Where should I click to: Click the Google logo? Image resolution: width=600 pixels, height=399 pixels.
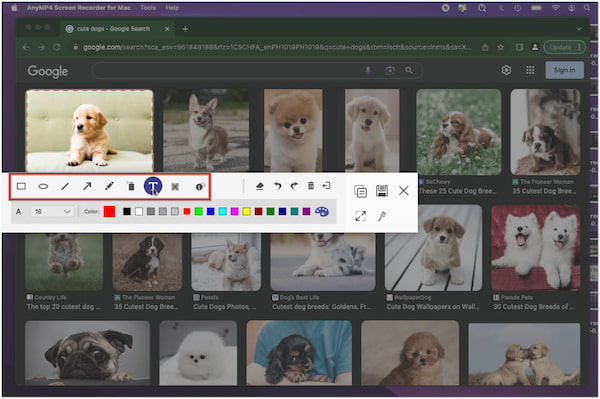click(48, 71)
